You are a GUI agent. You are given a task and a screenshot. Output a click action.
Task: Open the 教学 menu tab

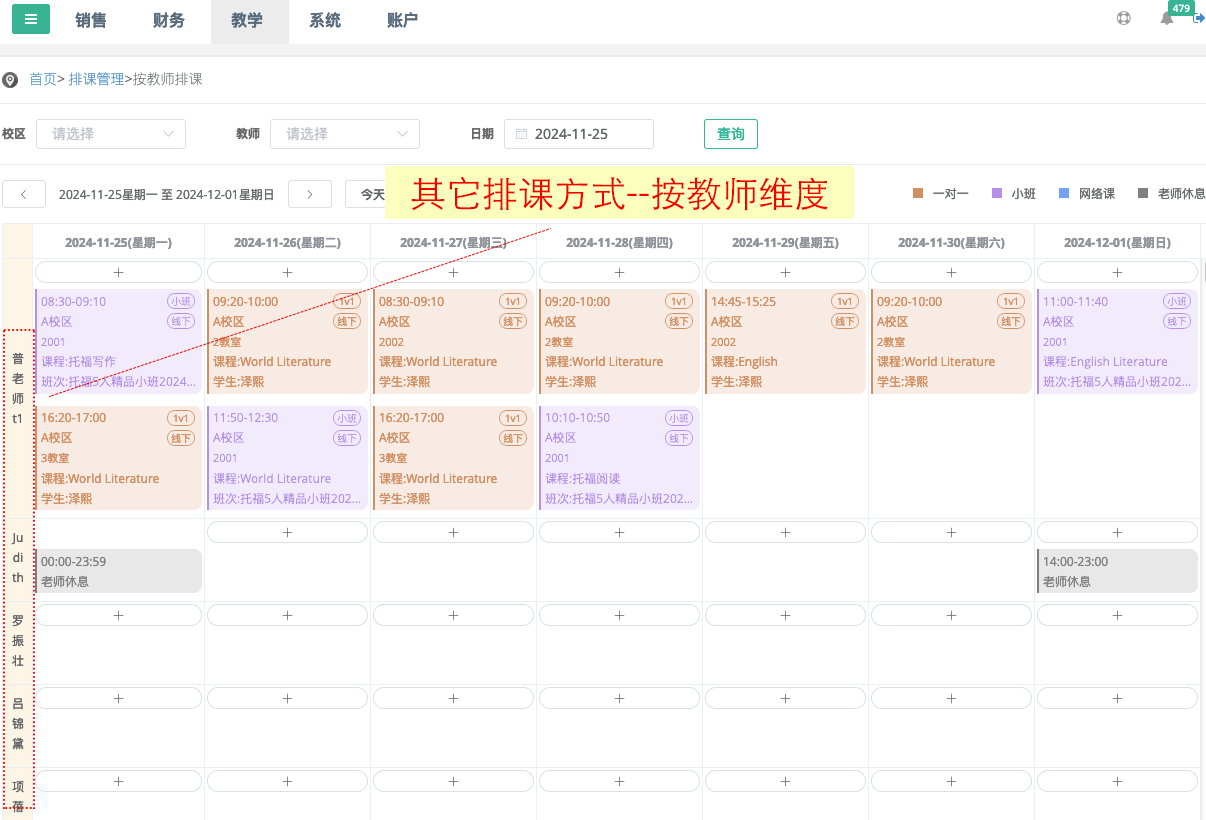(247, 21)
